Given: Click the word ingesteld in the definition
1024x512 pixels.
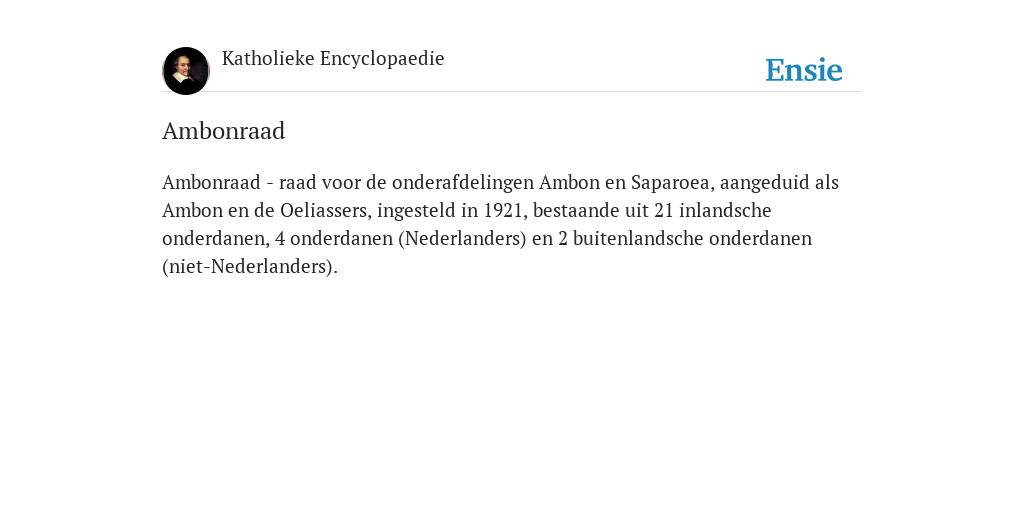Looking at the screenshot, I should [419, 210].
